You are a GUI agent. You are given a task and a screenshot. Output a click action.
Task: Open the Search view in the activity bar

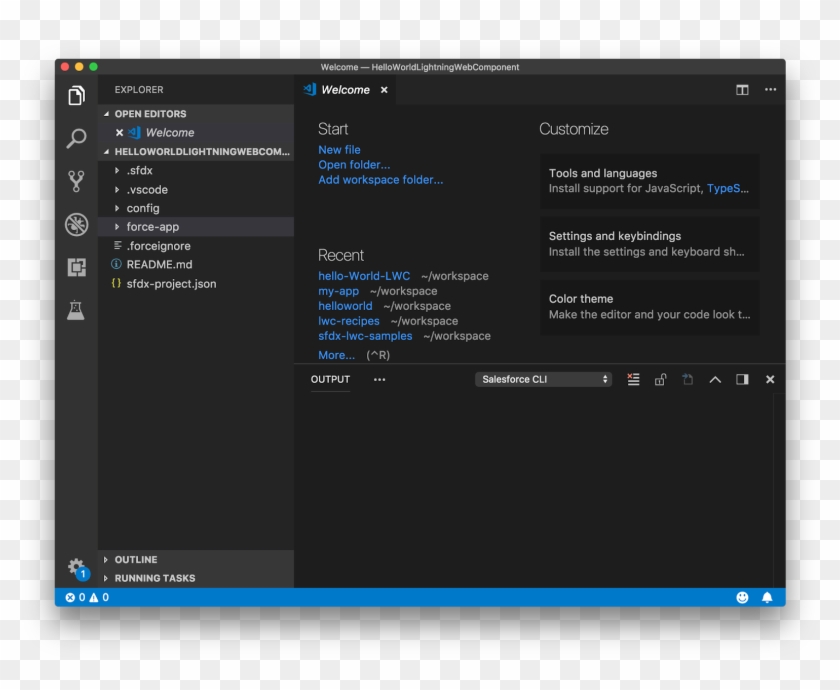coord(77,139)
